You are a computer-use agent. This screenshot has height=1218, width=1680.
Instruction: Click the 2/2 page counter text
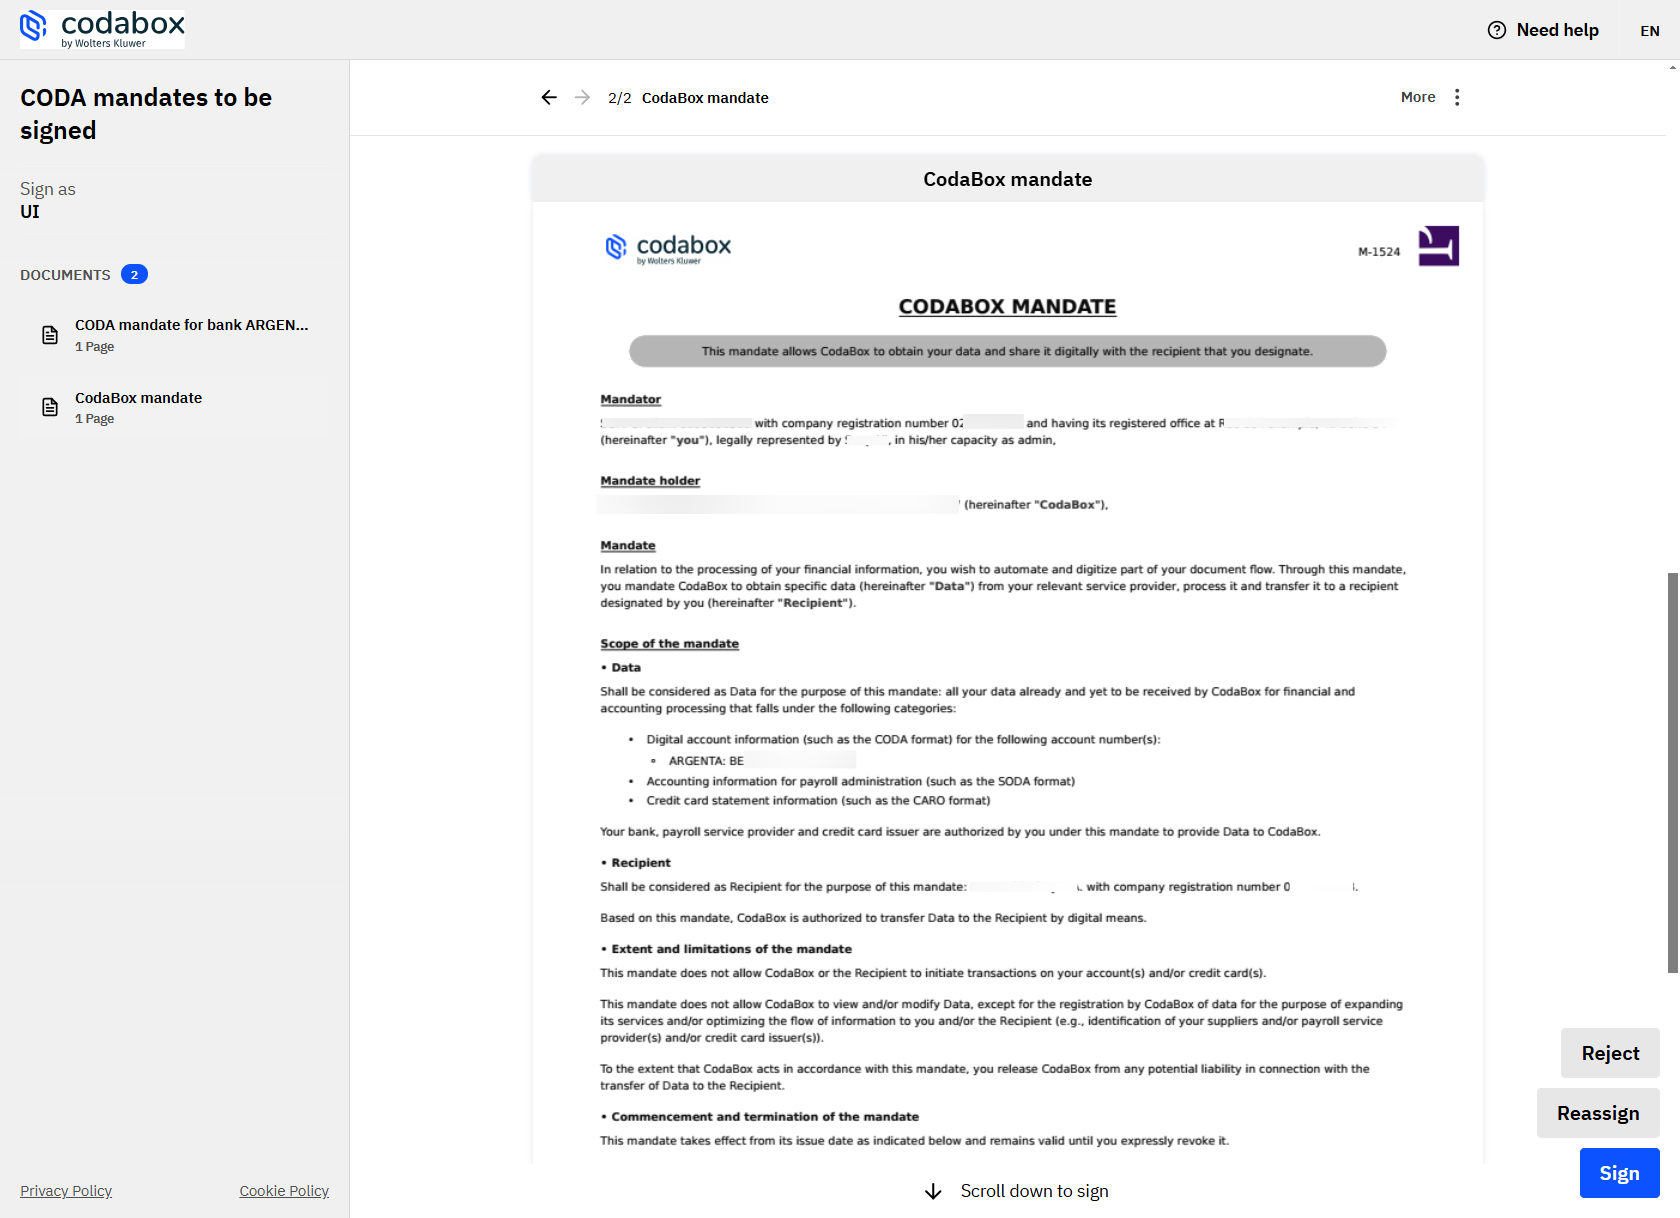pyautogui.click(x=619, y=98)
